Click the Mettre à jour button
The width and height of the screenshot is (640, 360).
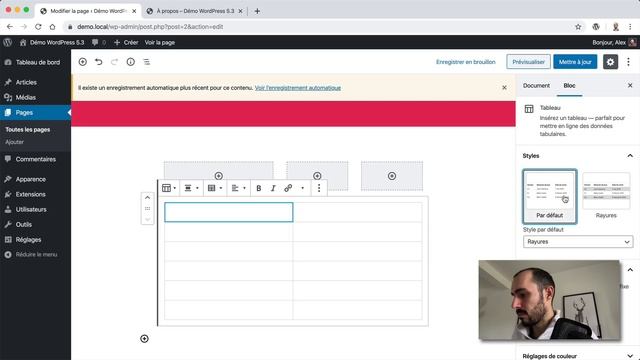(x=575, y=62)
